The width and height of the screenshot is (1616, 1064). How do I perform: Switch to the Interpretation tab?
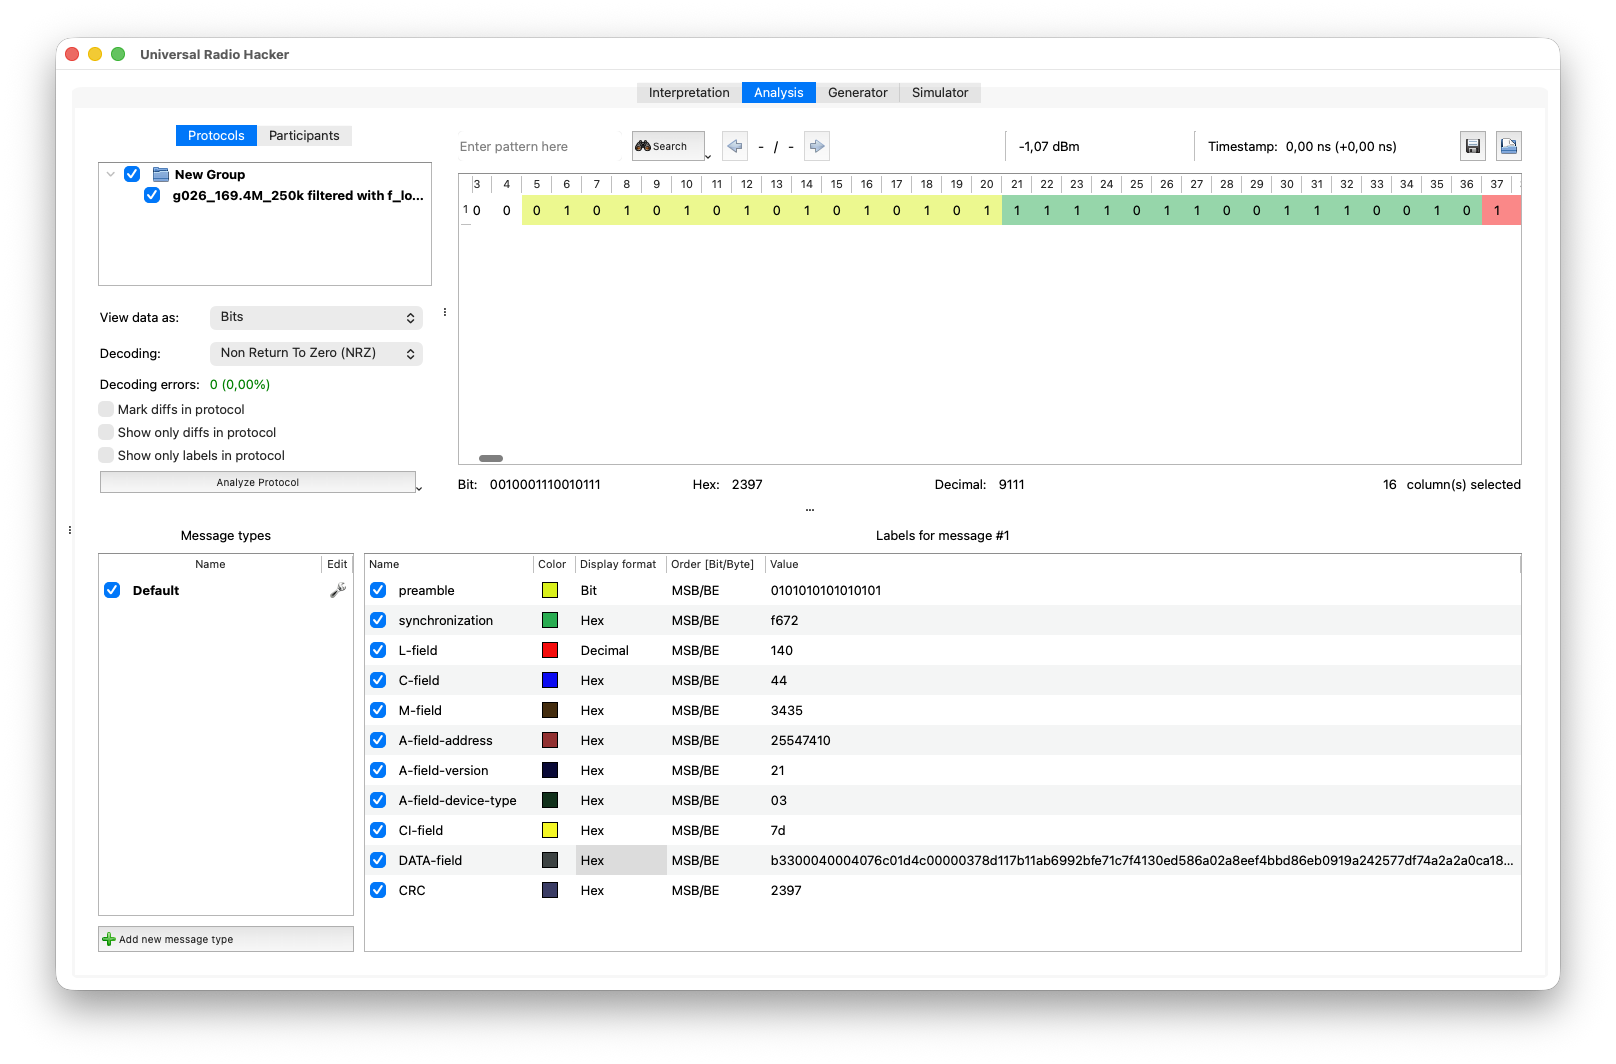[x=689, y=92]
